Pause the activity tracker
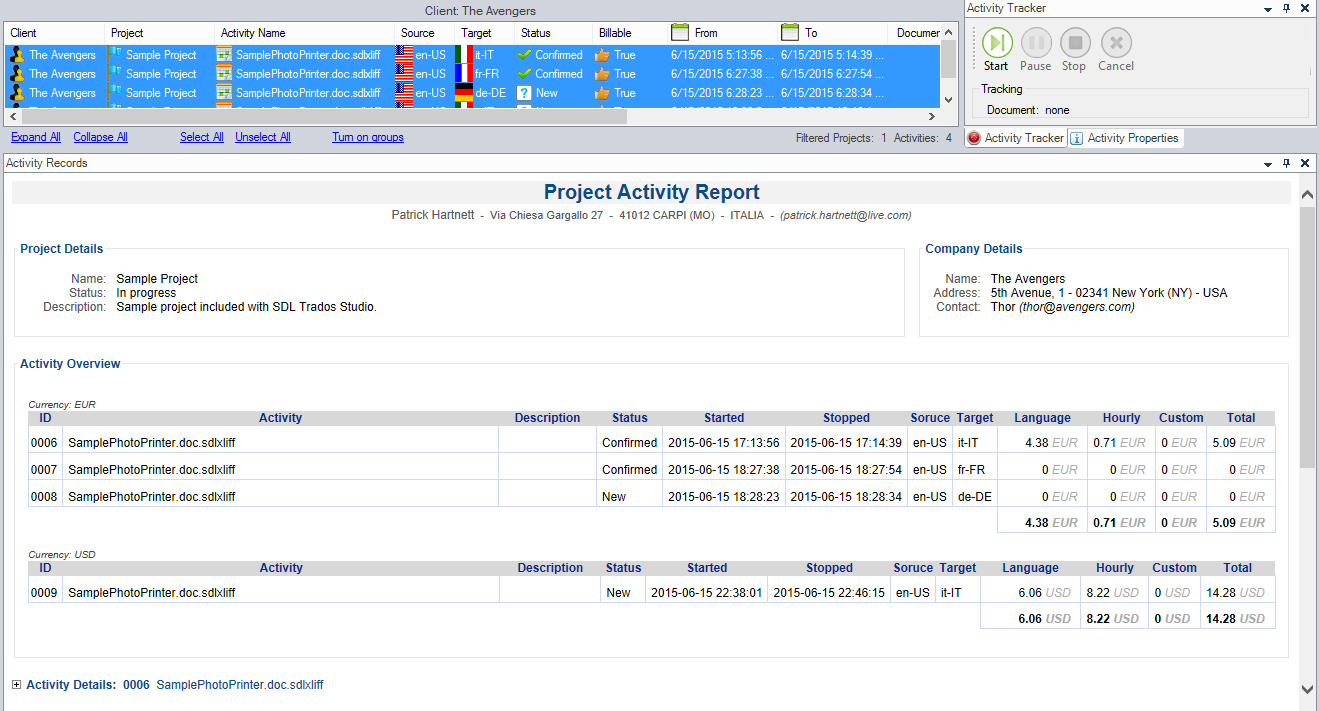1319x711 pixels. click(x=1035, y=43)
